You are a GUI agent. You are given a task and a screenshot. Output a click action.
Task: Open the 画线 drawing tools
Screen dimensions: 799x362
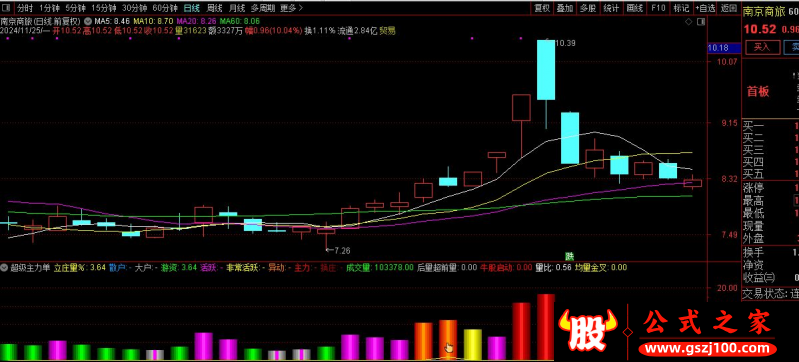[x=634, y=8]
